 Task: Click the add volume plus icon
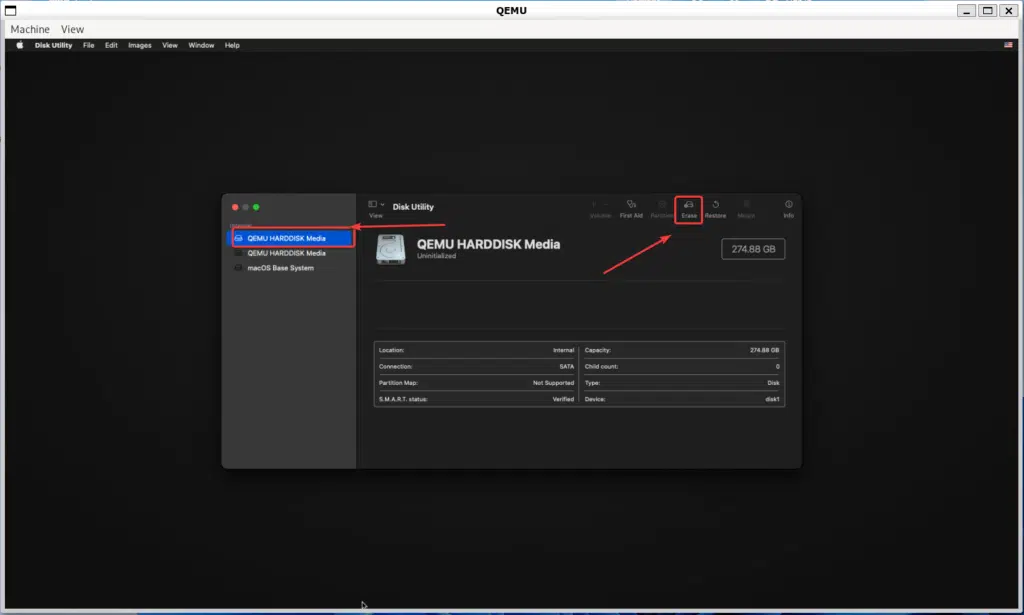coord(594,205)
